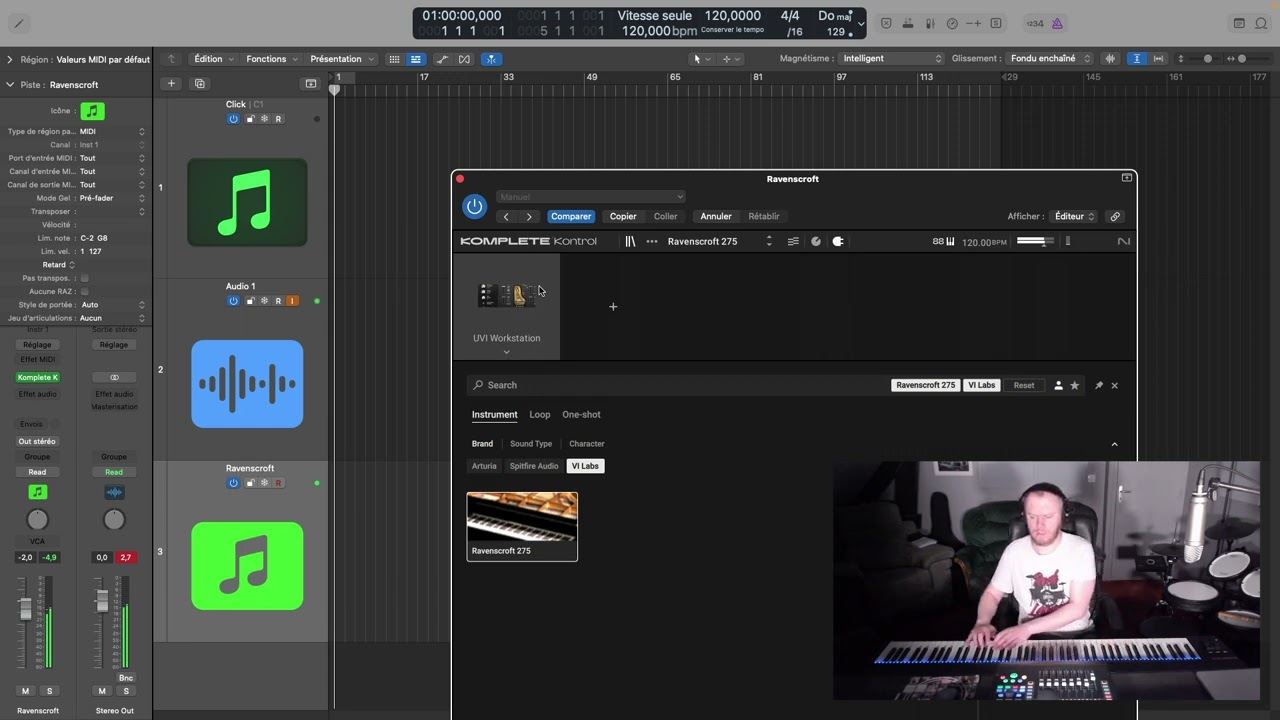Open the Fonctions menu

(272, 59)
